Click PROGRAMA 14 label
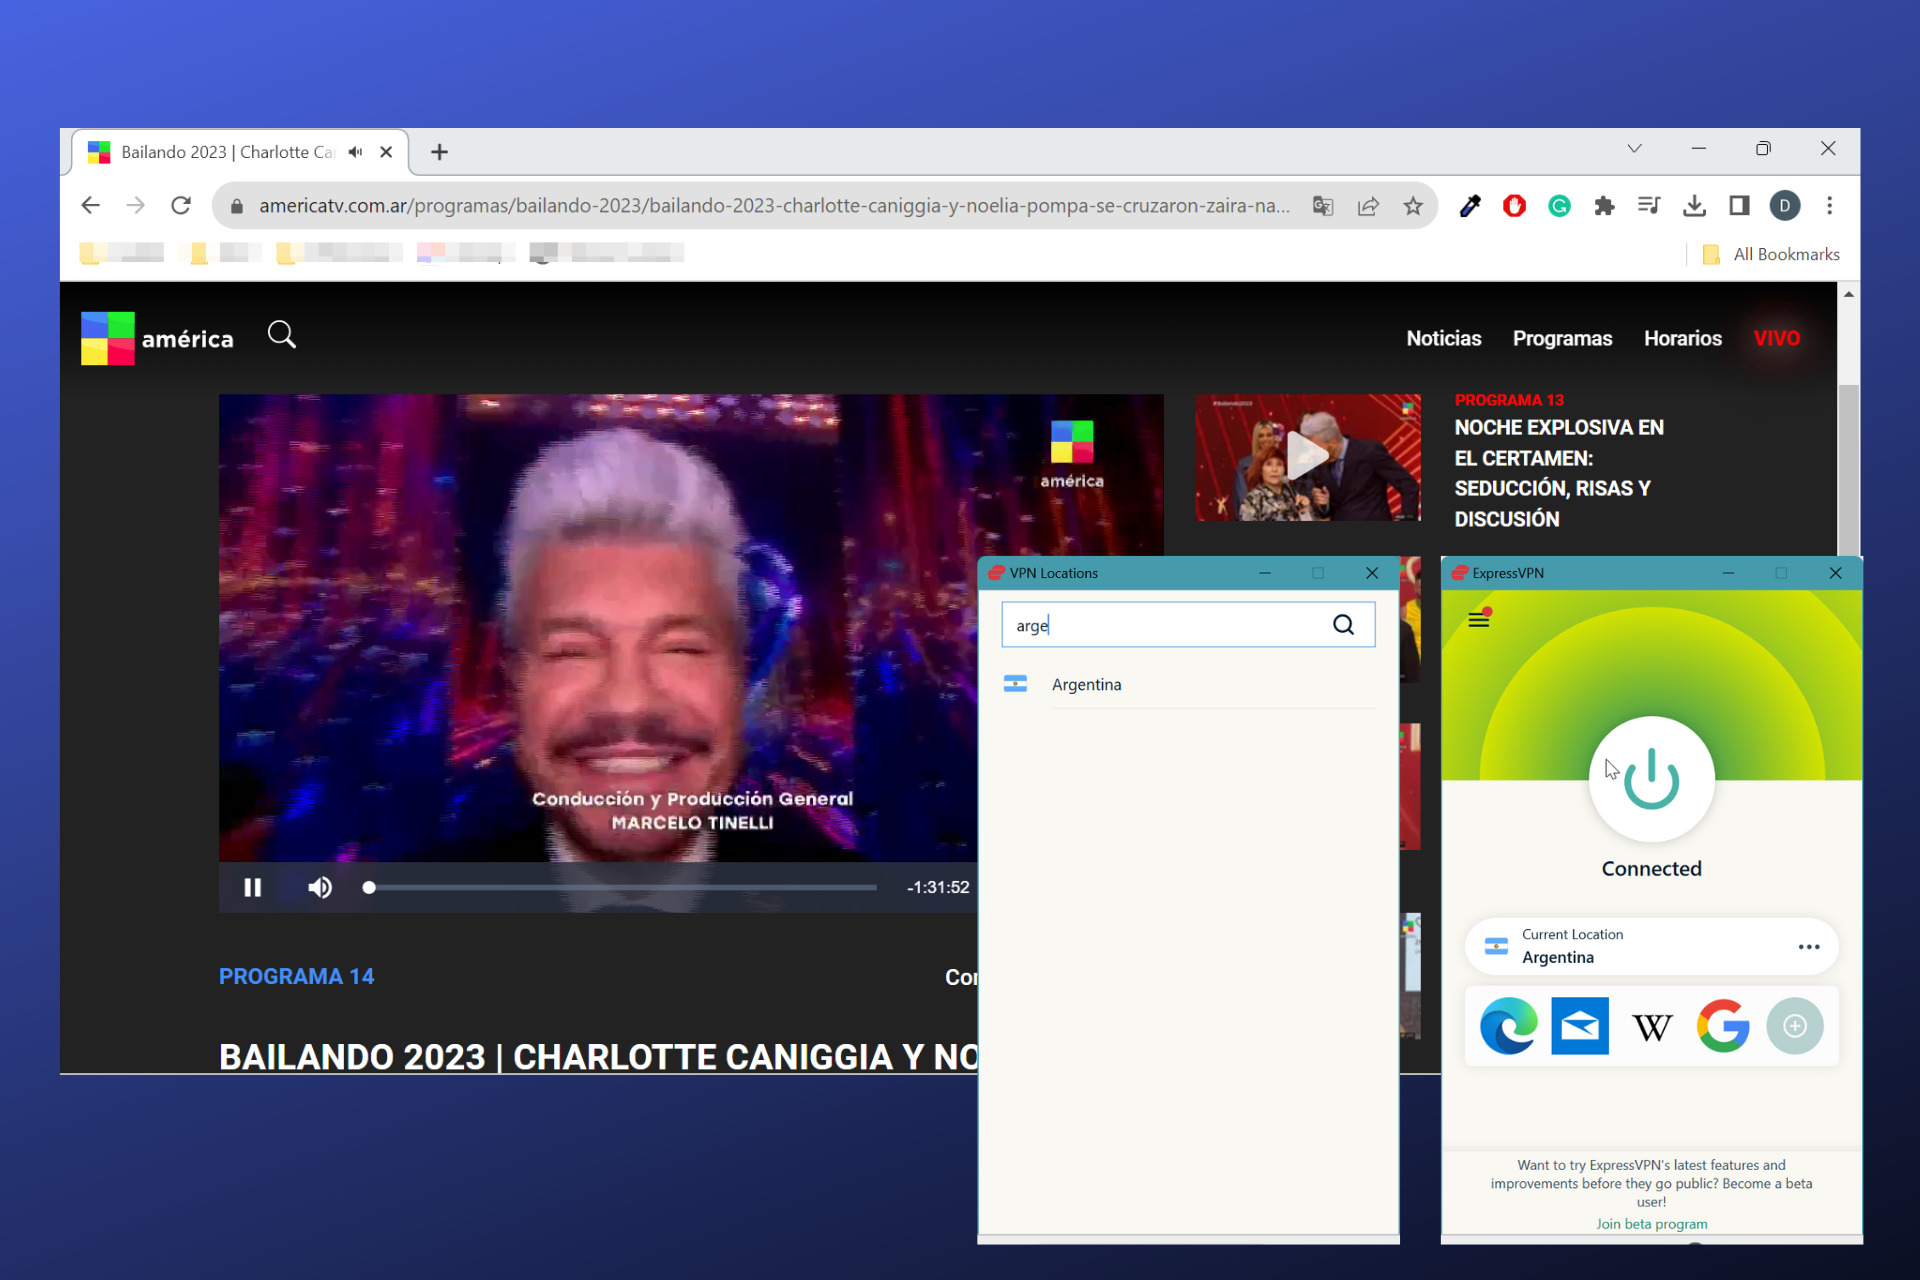This screenshot has width=1920, height=1280. click(x=296, y=976)
